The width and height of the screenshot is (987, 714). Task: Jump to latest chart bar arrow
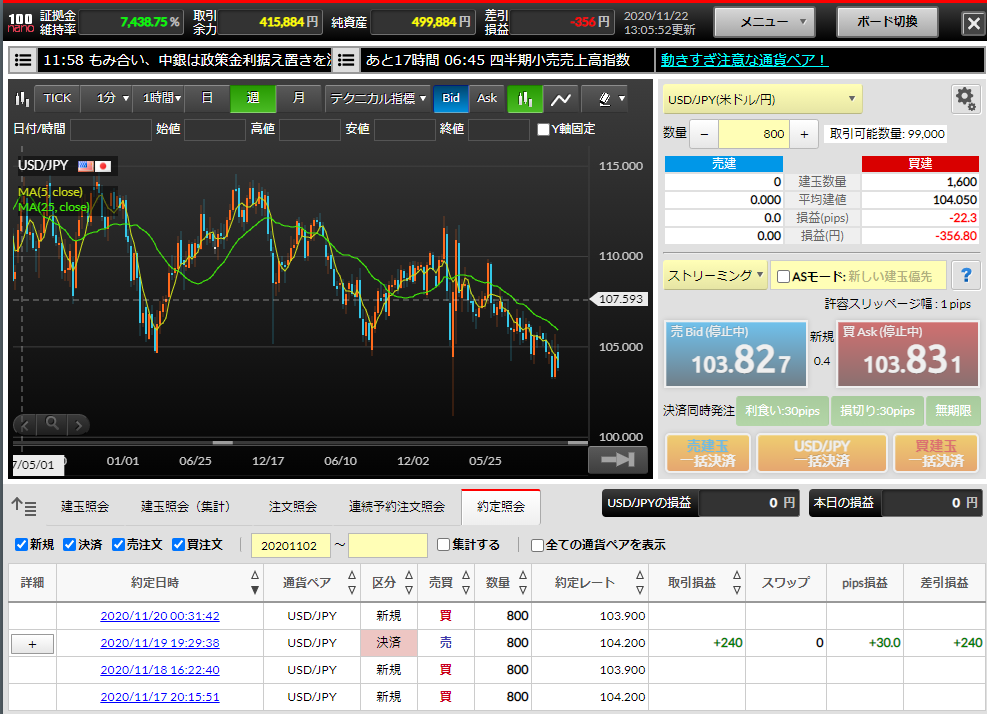618,460
